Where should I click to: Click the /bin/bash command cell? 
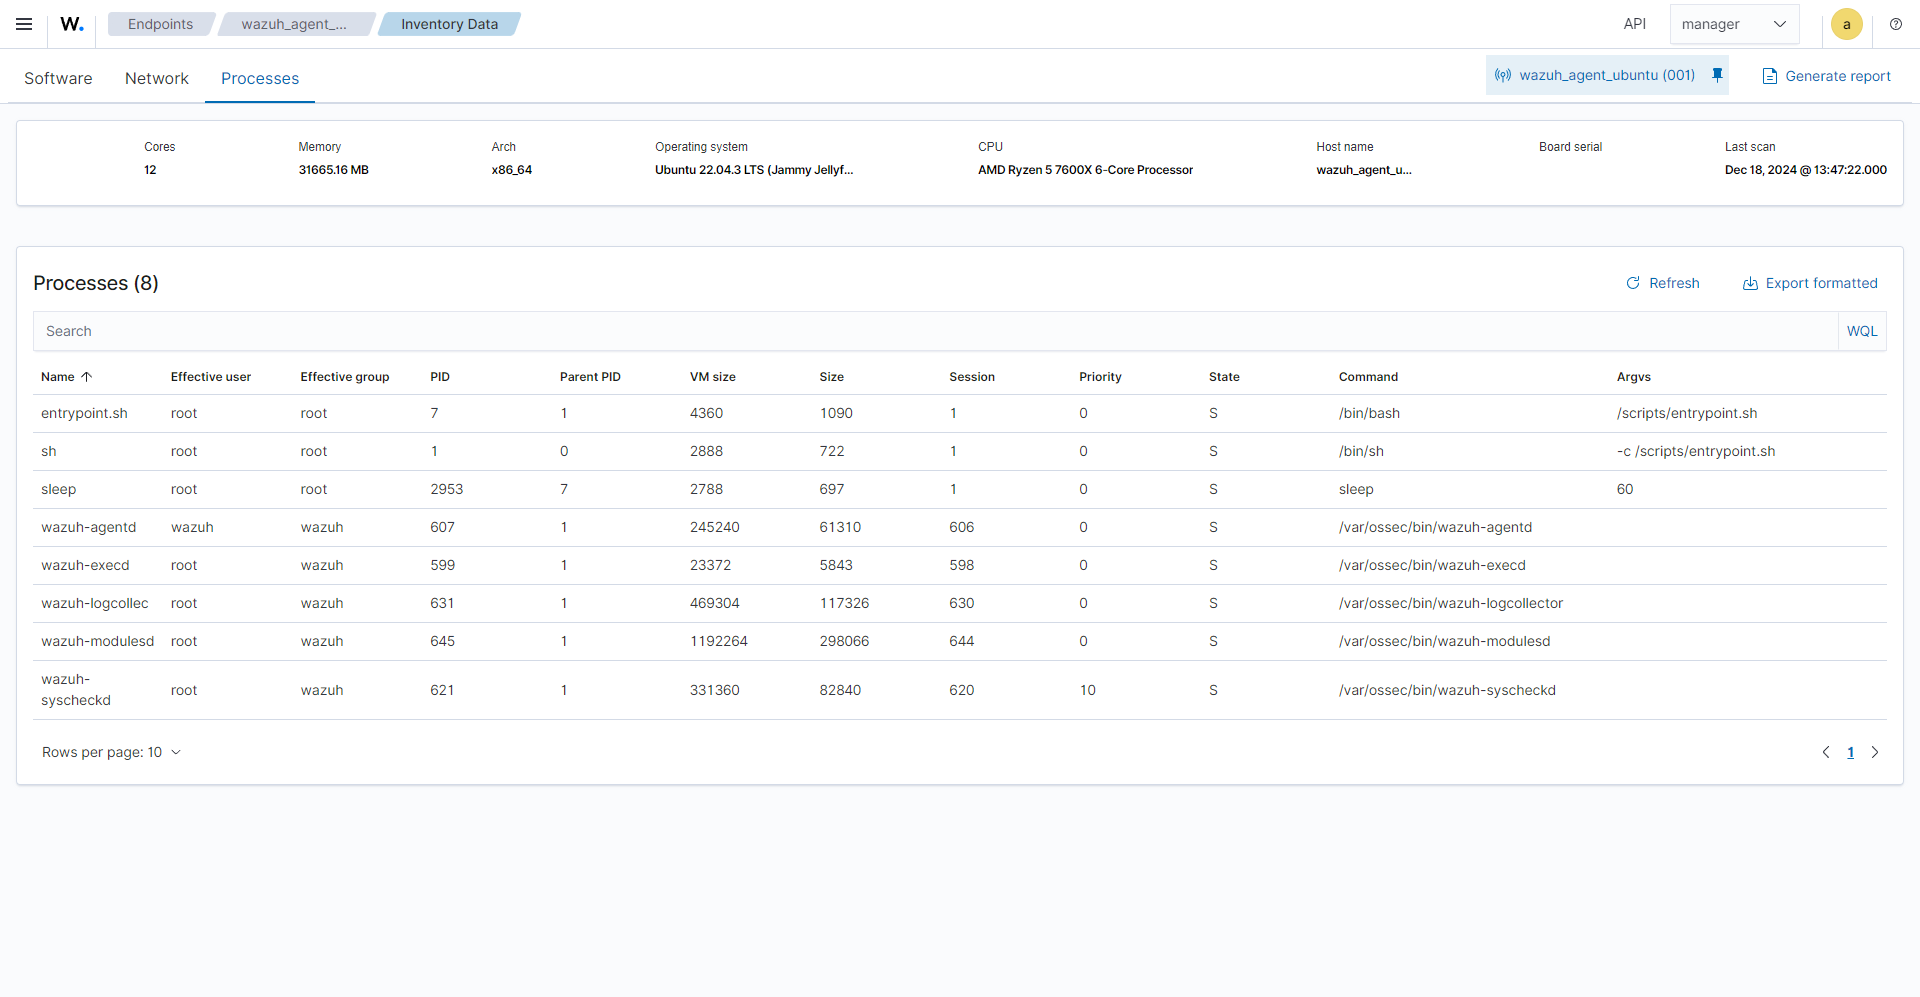point(1369,413)
